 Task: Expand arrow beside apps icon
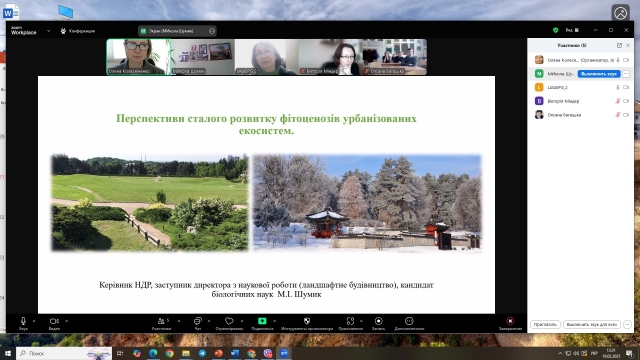(361, 321)
